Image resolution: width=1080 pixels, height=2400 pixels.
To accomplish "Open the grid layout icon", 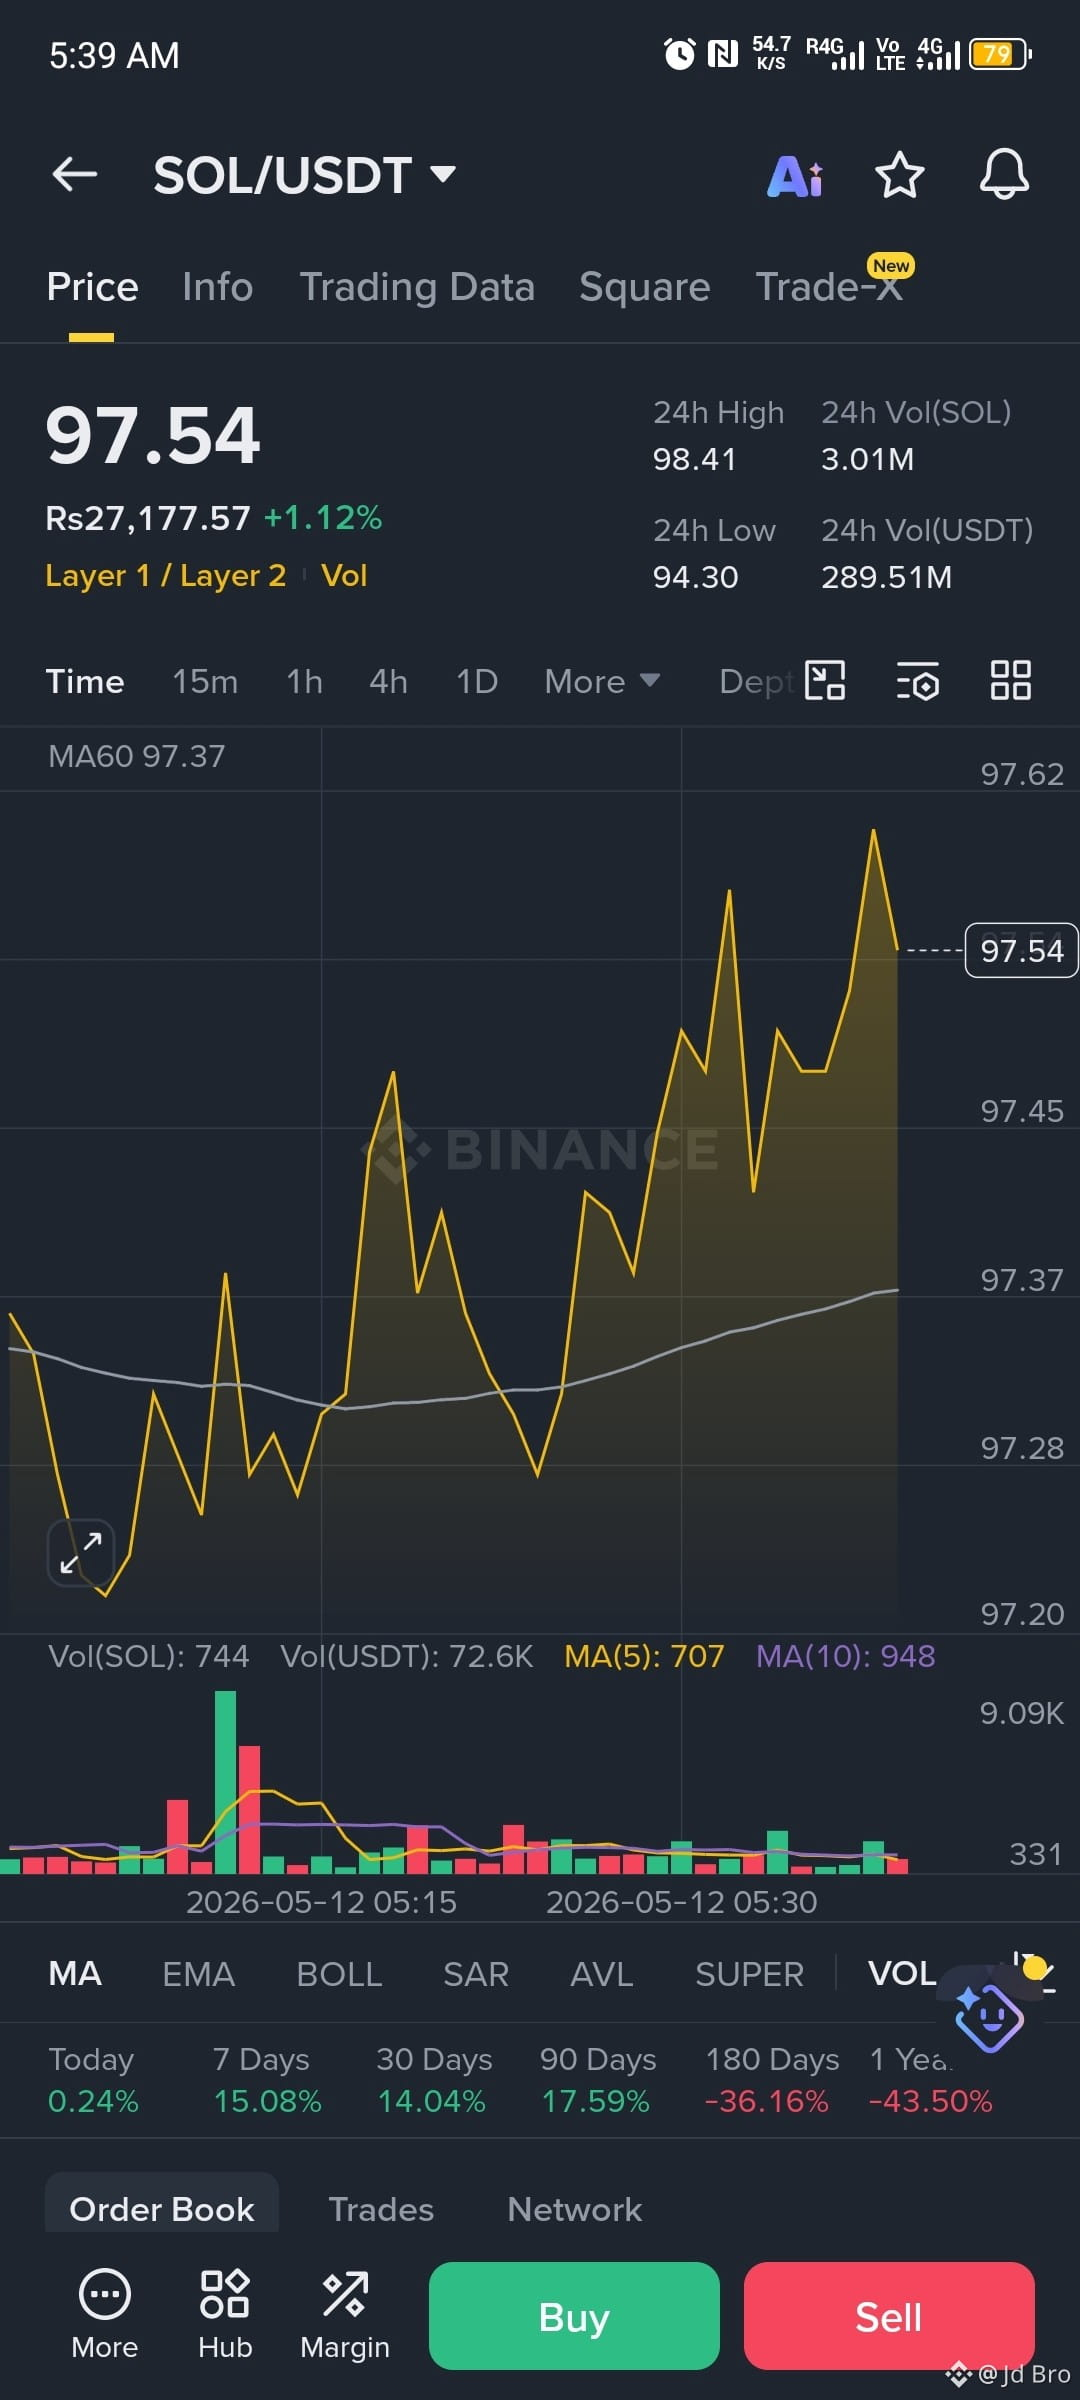I will (x=1010, y=680).
